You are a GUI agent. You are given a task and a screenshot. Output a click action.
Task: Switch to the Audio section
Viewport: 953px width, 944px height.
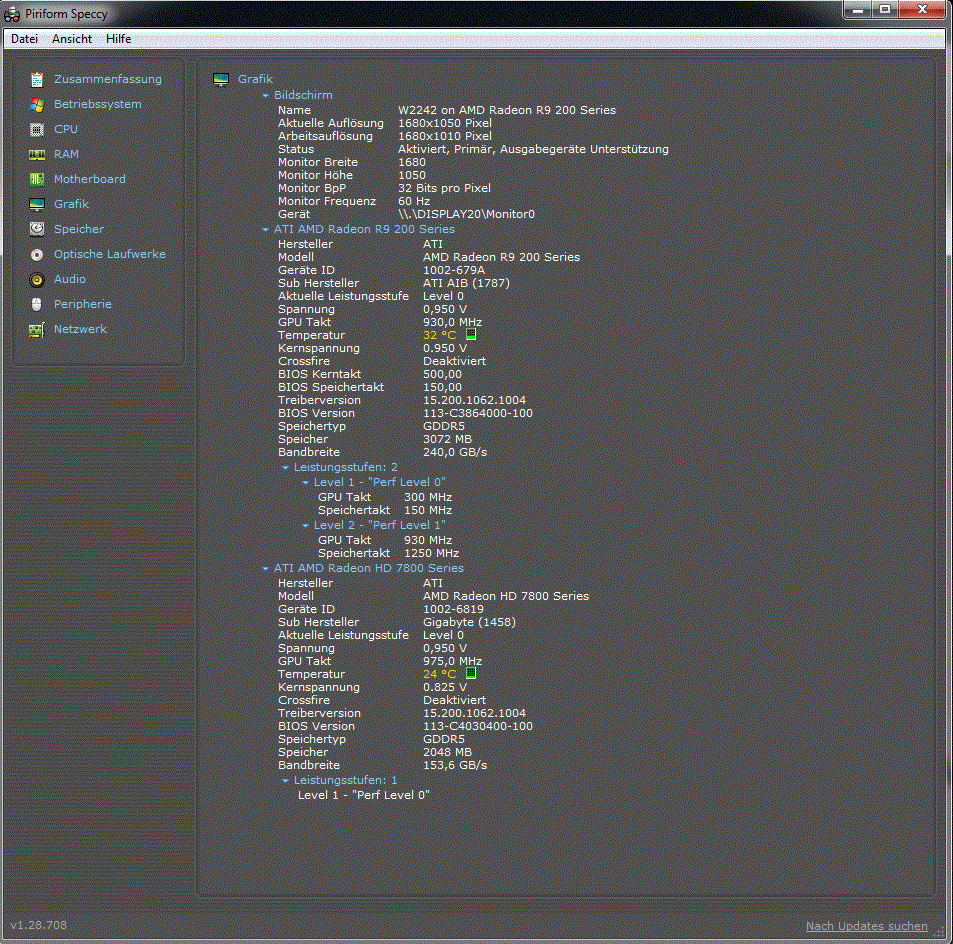69,279
